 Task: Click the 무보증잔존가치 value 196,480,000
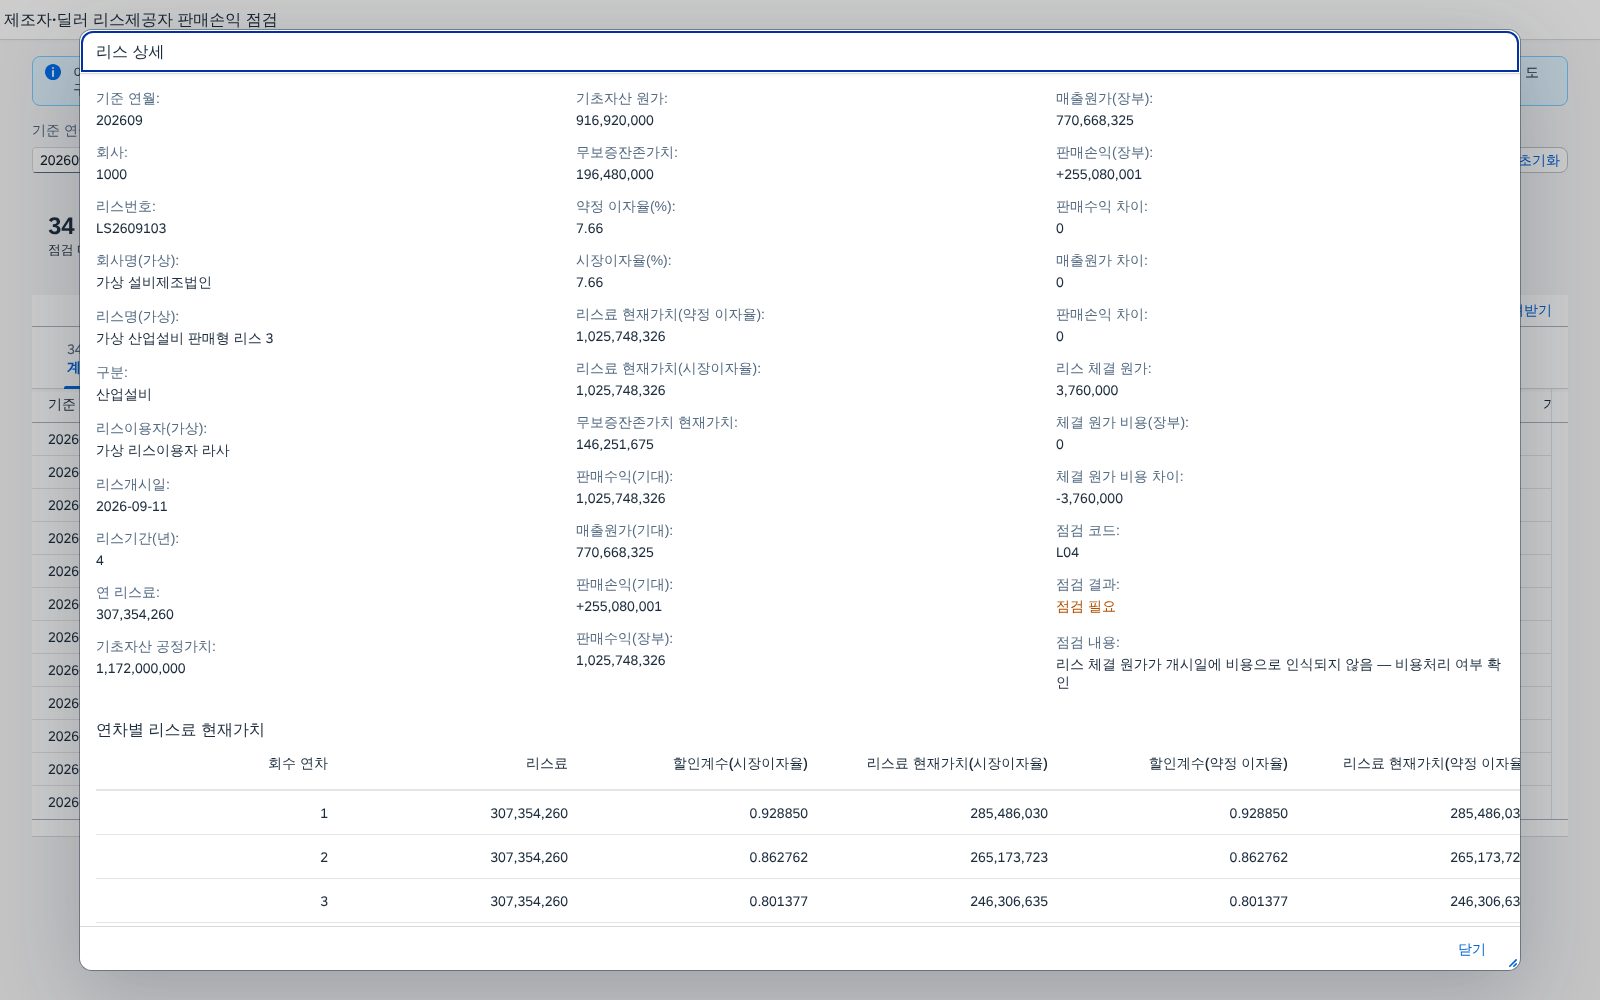615,174
